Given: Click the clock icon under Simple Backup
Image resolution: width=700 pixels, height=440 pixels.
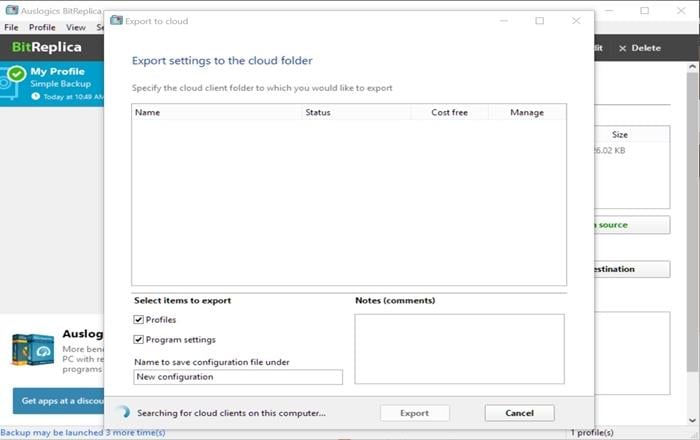Looking at the screenshot, I should click(36, 96).
